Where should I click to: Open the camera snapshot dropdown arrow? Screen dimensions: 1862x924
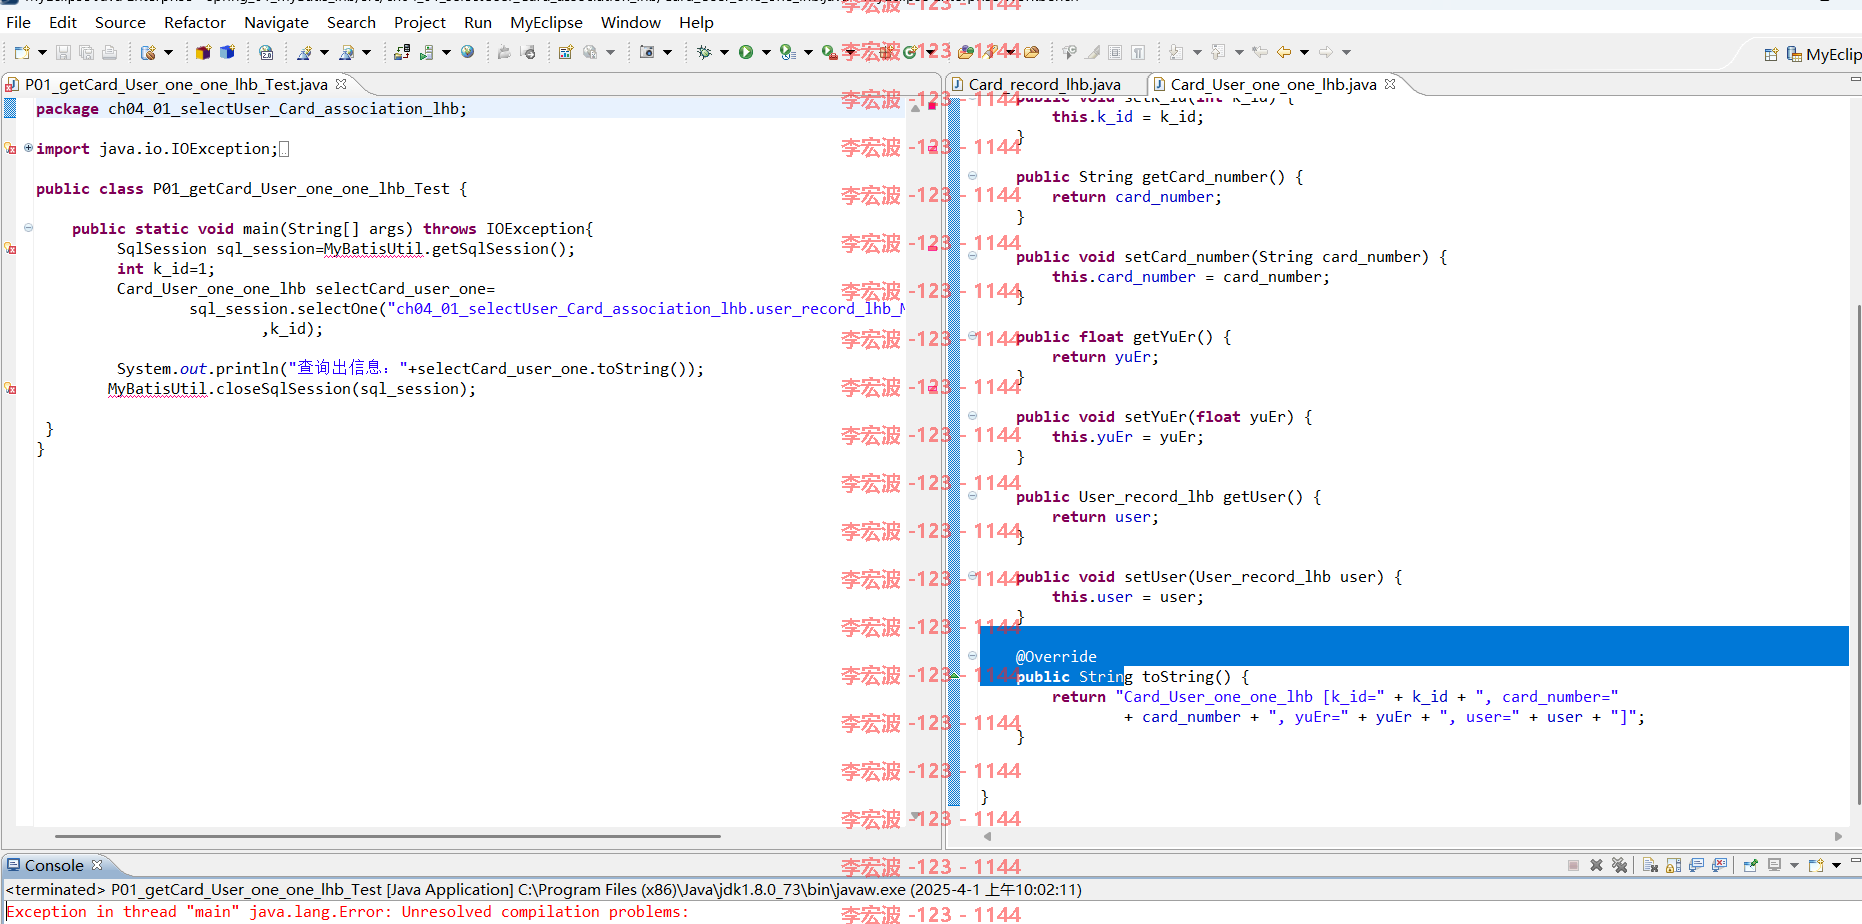(667, 52)
